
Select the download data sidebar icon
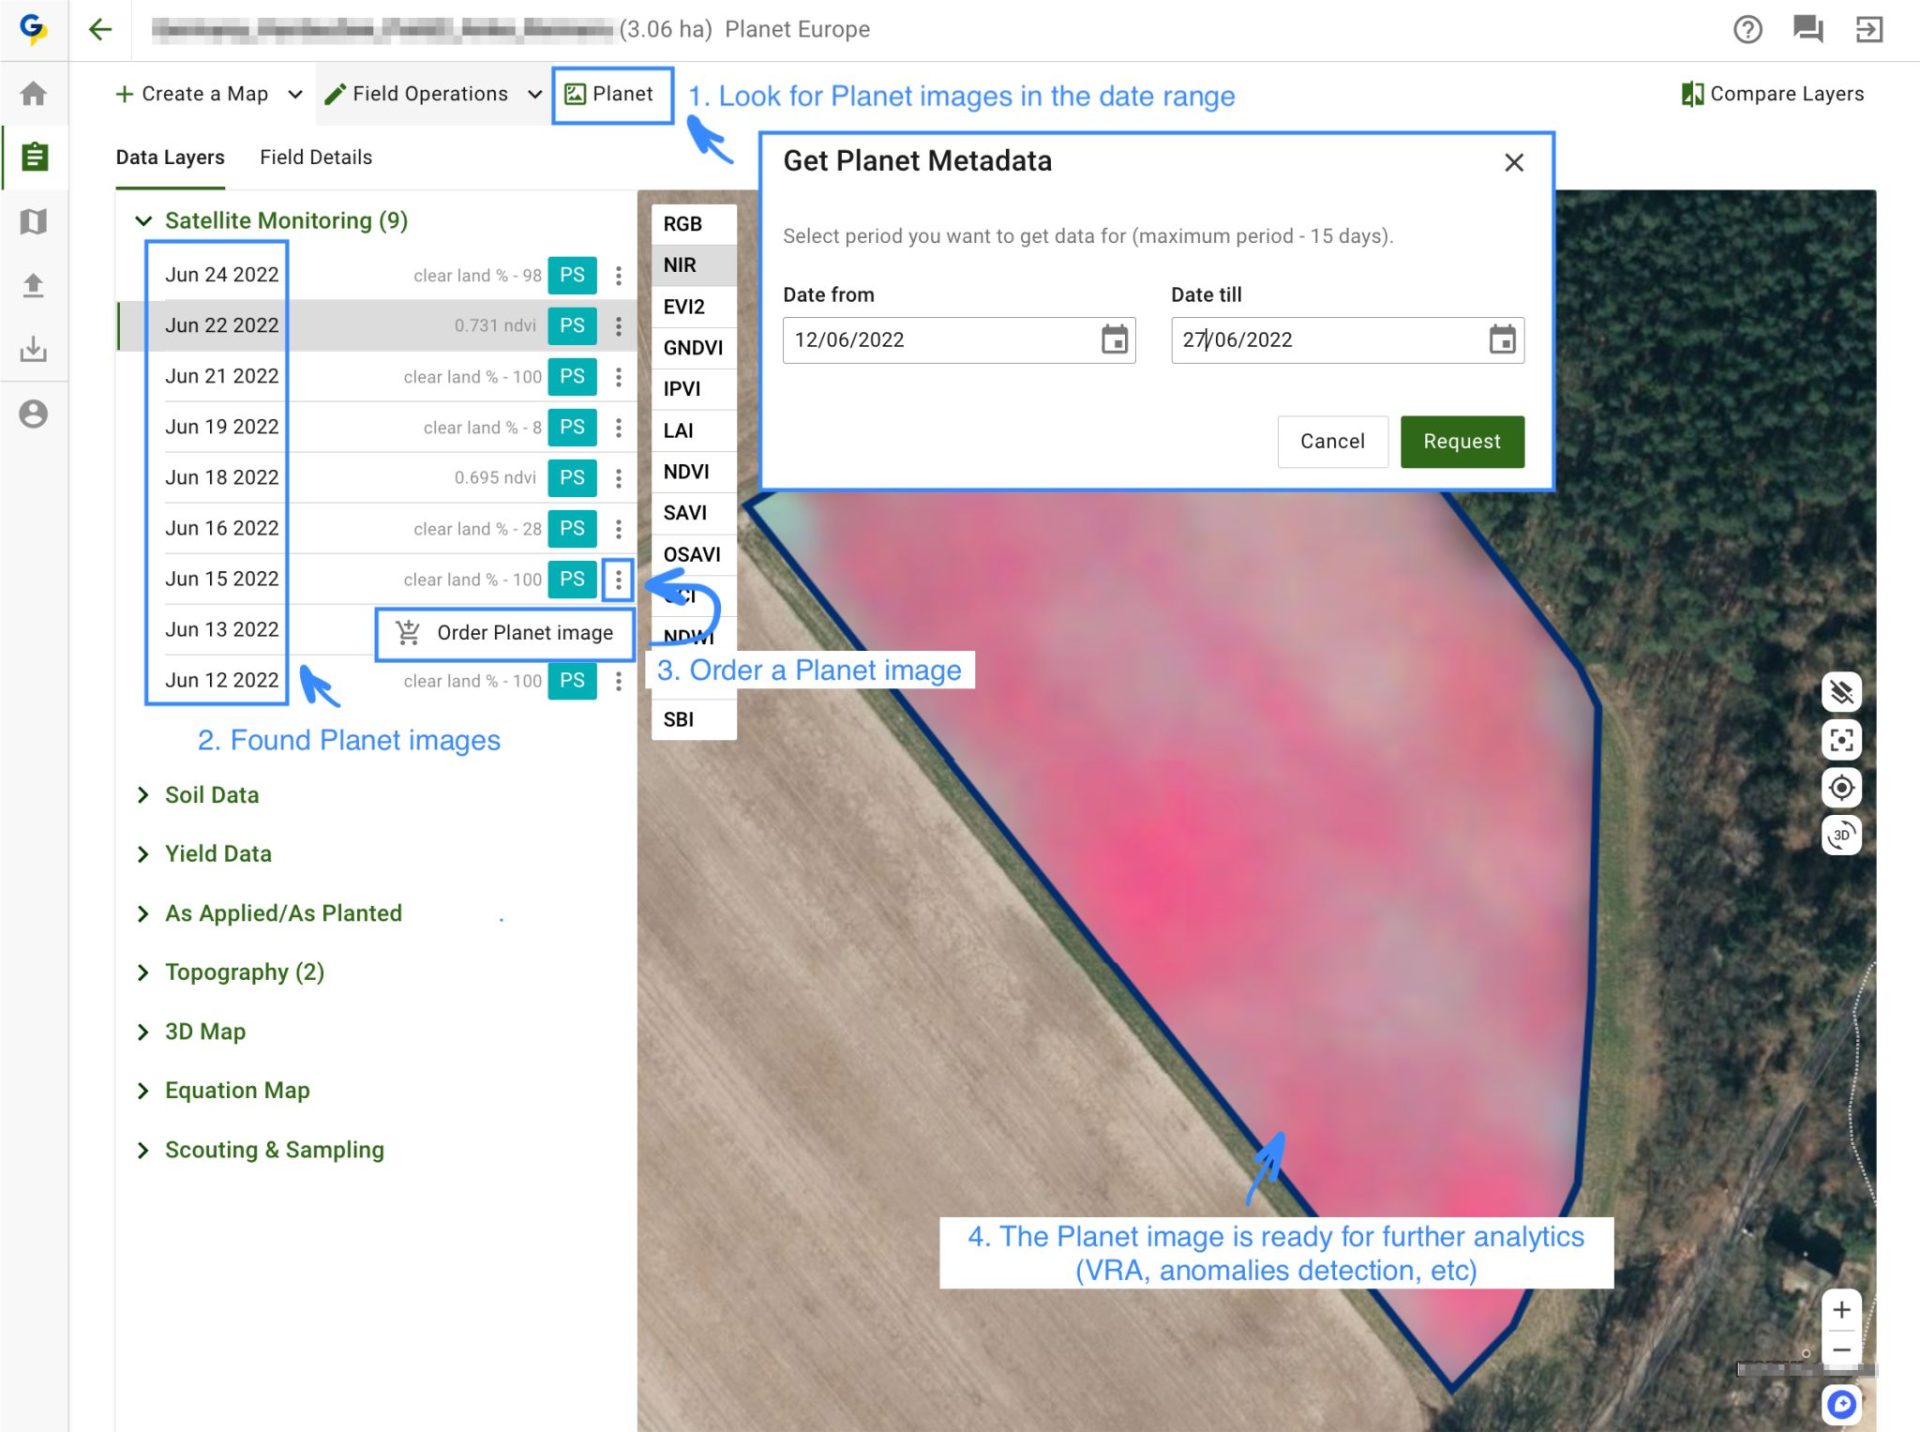click(x=34, y=350)
